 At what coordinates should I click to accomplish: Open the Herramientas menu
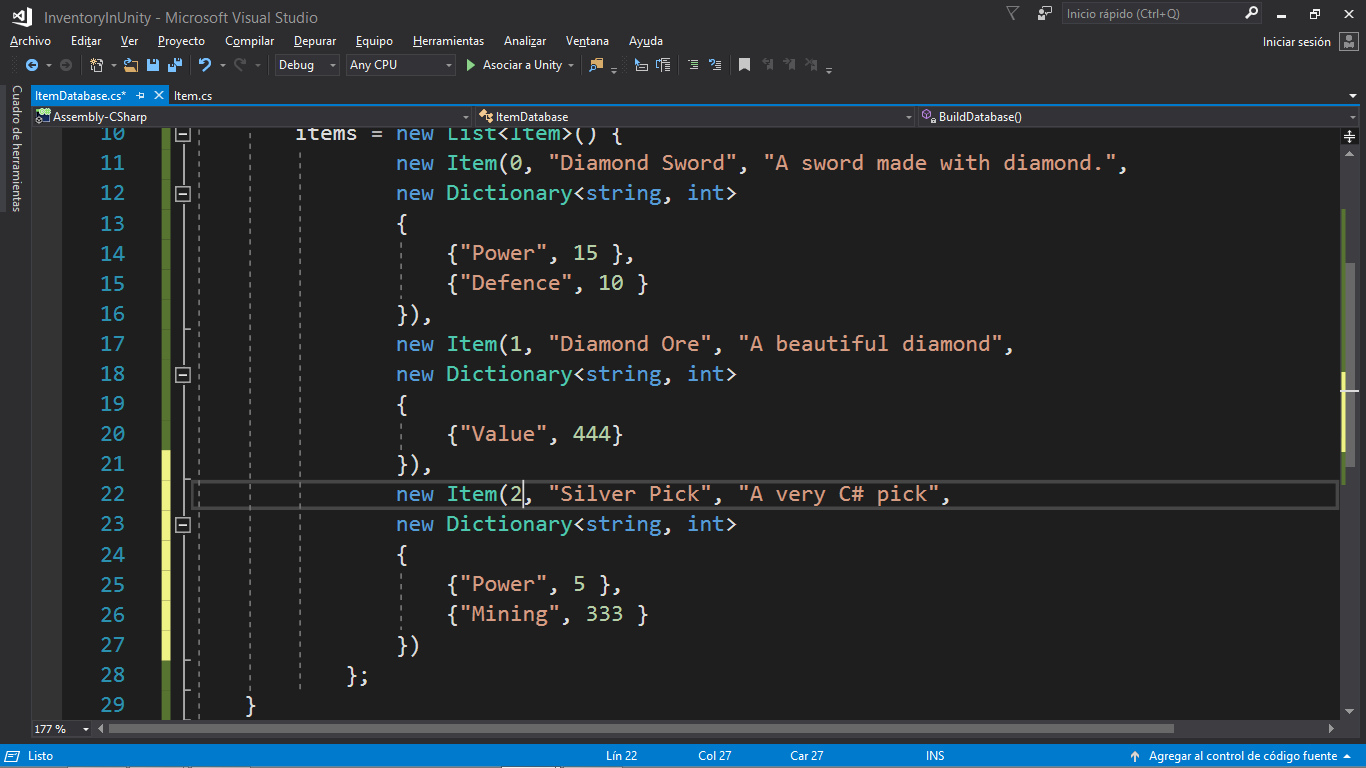point(448,41)
